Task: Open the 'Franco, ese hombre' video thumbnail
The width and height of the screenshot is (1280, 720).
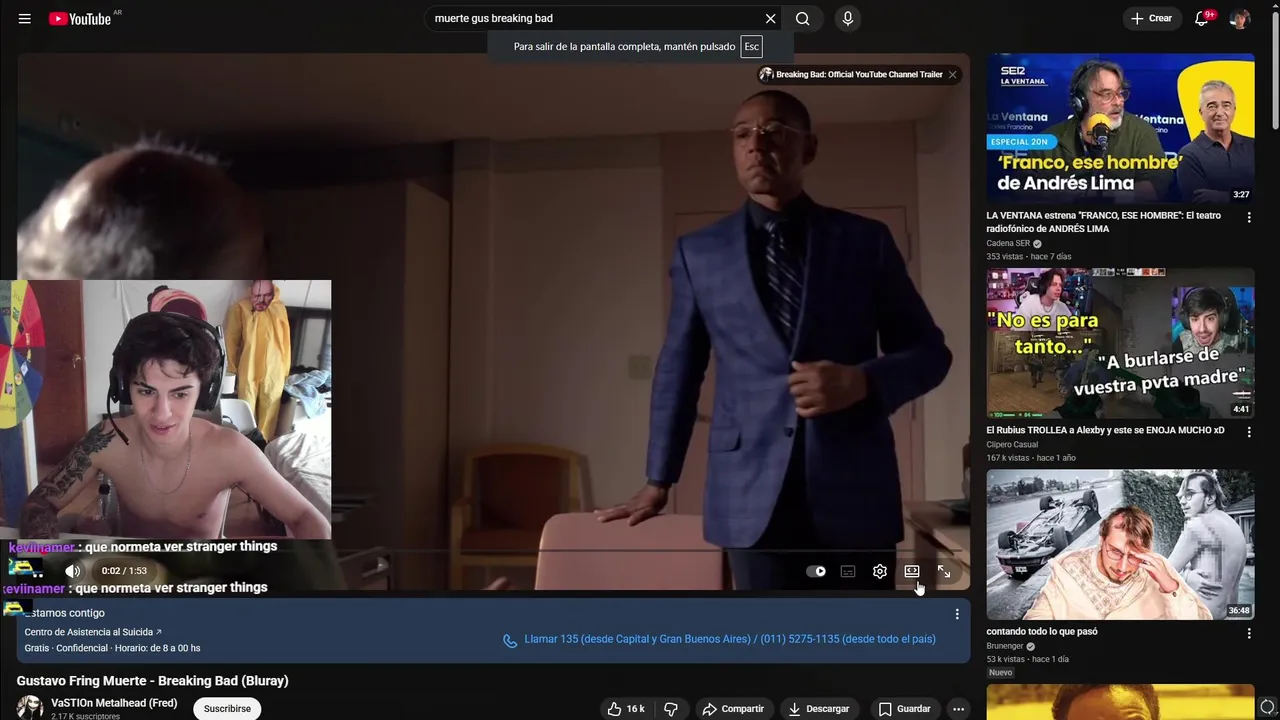Action: [1120, 128]
